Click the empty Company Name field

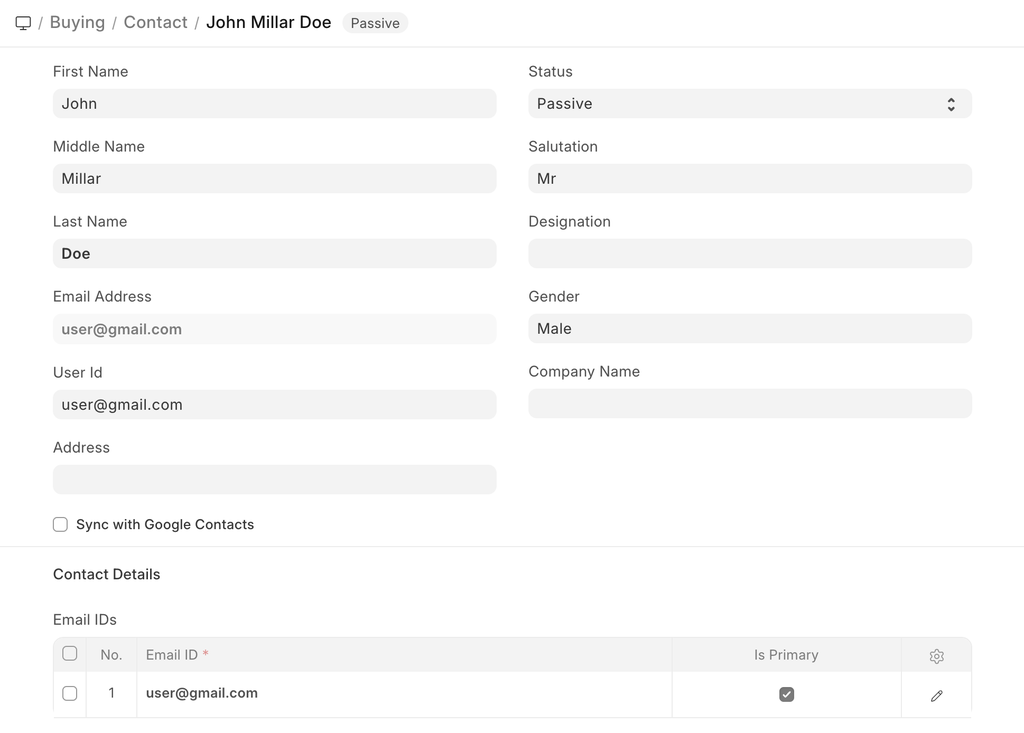tap(749, 404)
